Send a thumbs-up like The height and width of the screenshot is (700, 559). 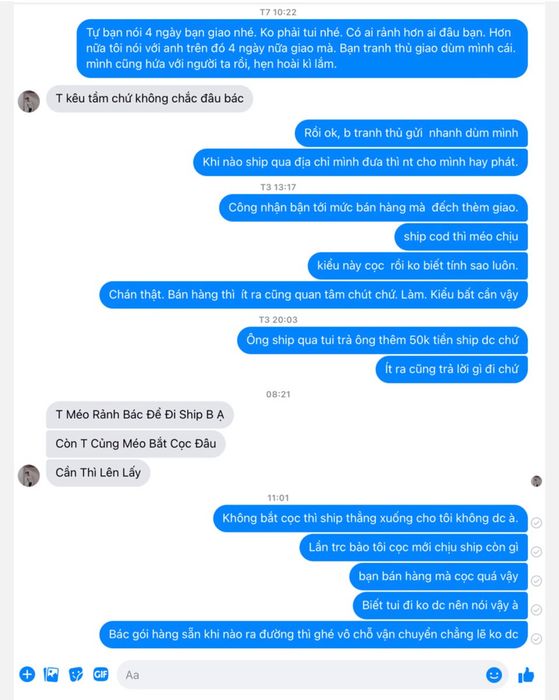tap(526, 675)
